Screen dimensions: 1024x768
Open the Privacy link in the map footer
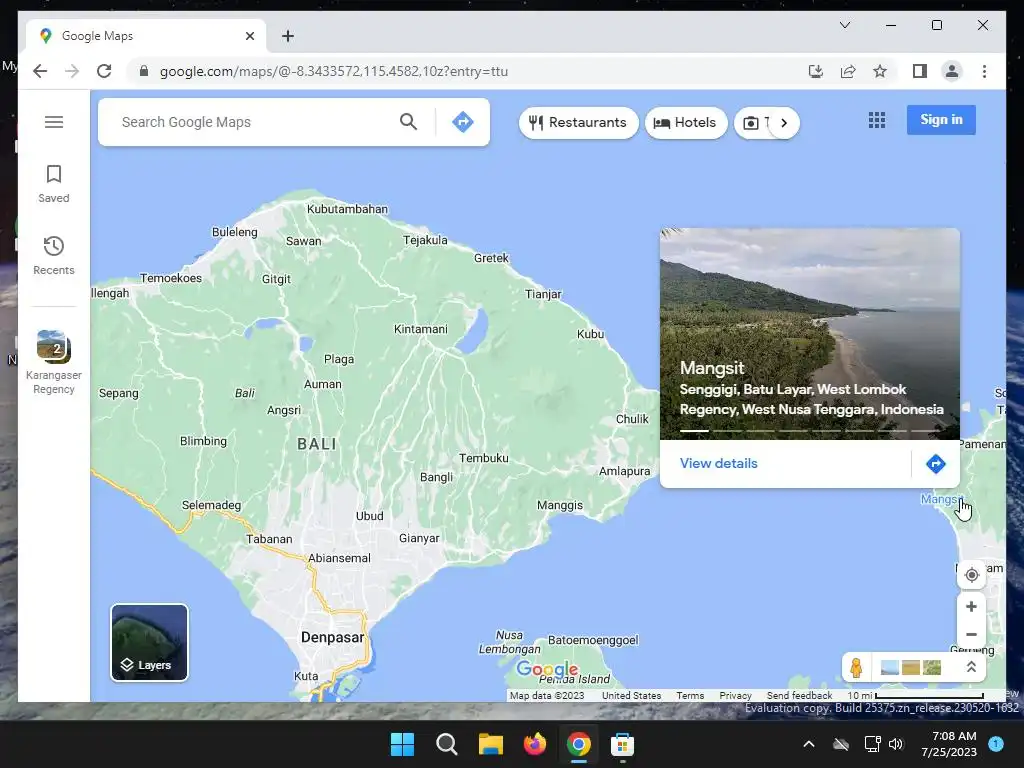click(735, 696)
